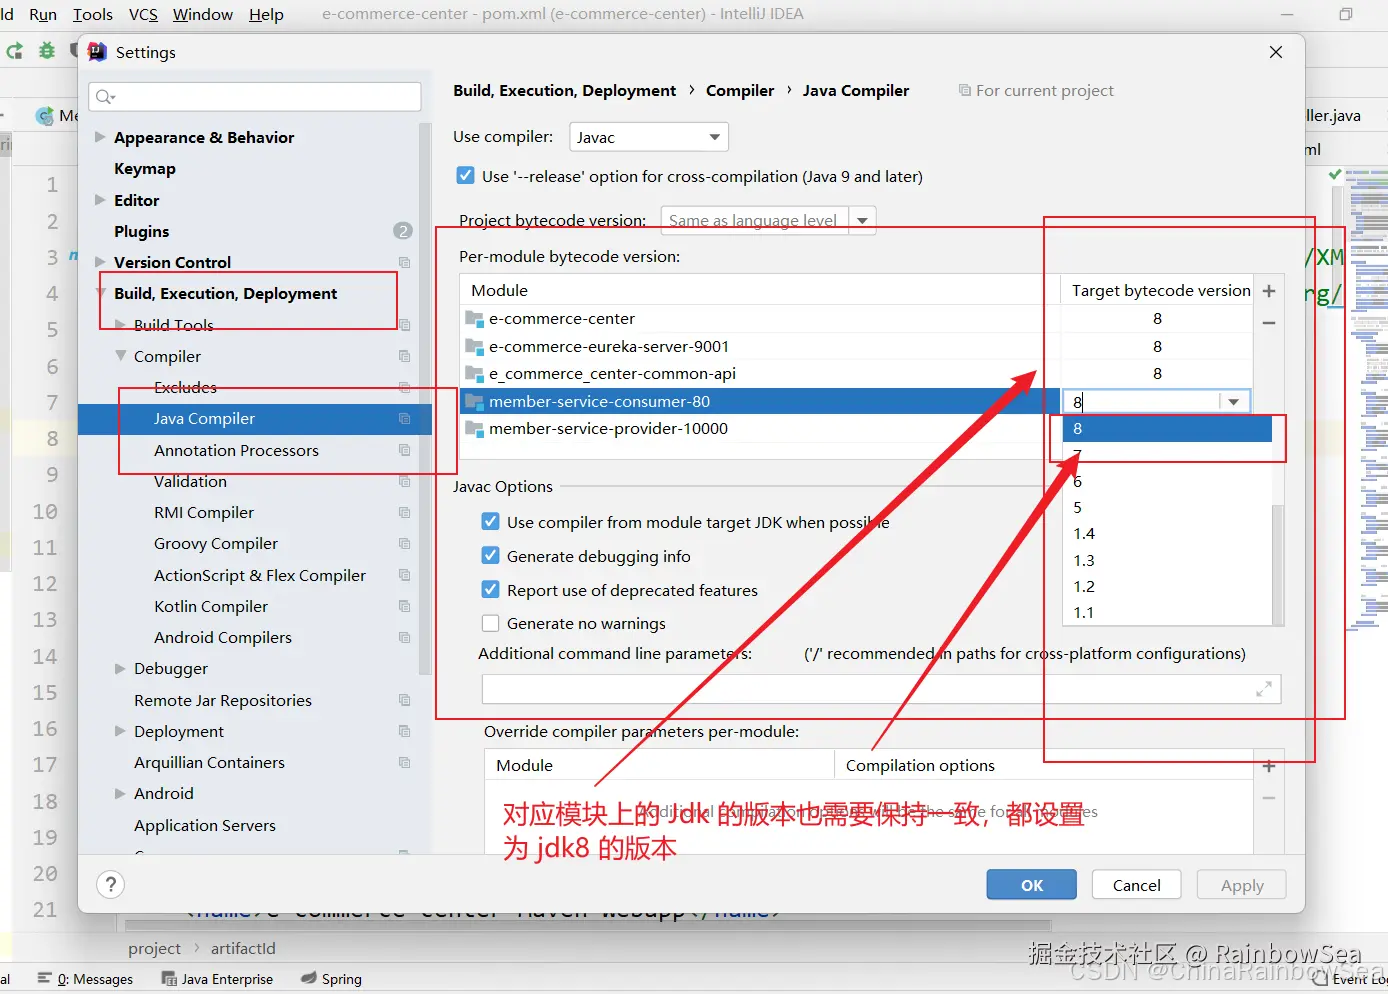Select the Keymap settings page
This screenshot has width=1388, height=994.
(145, 168)
